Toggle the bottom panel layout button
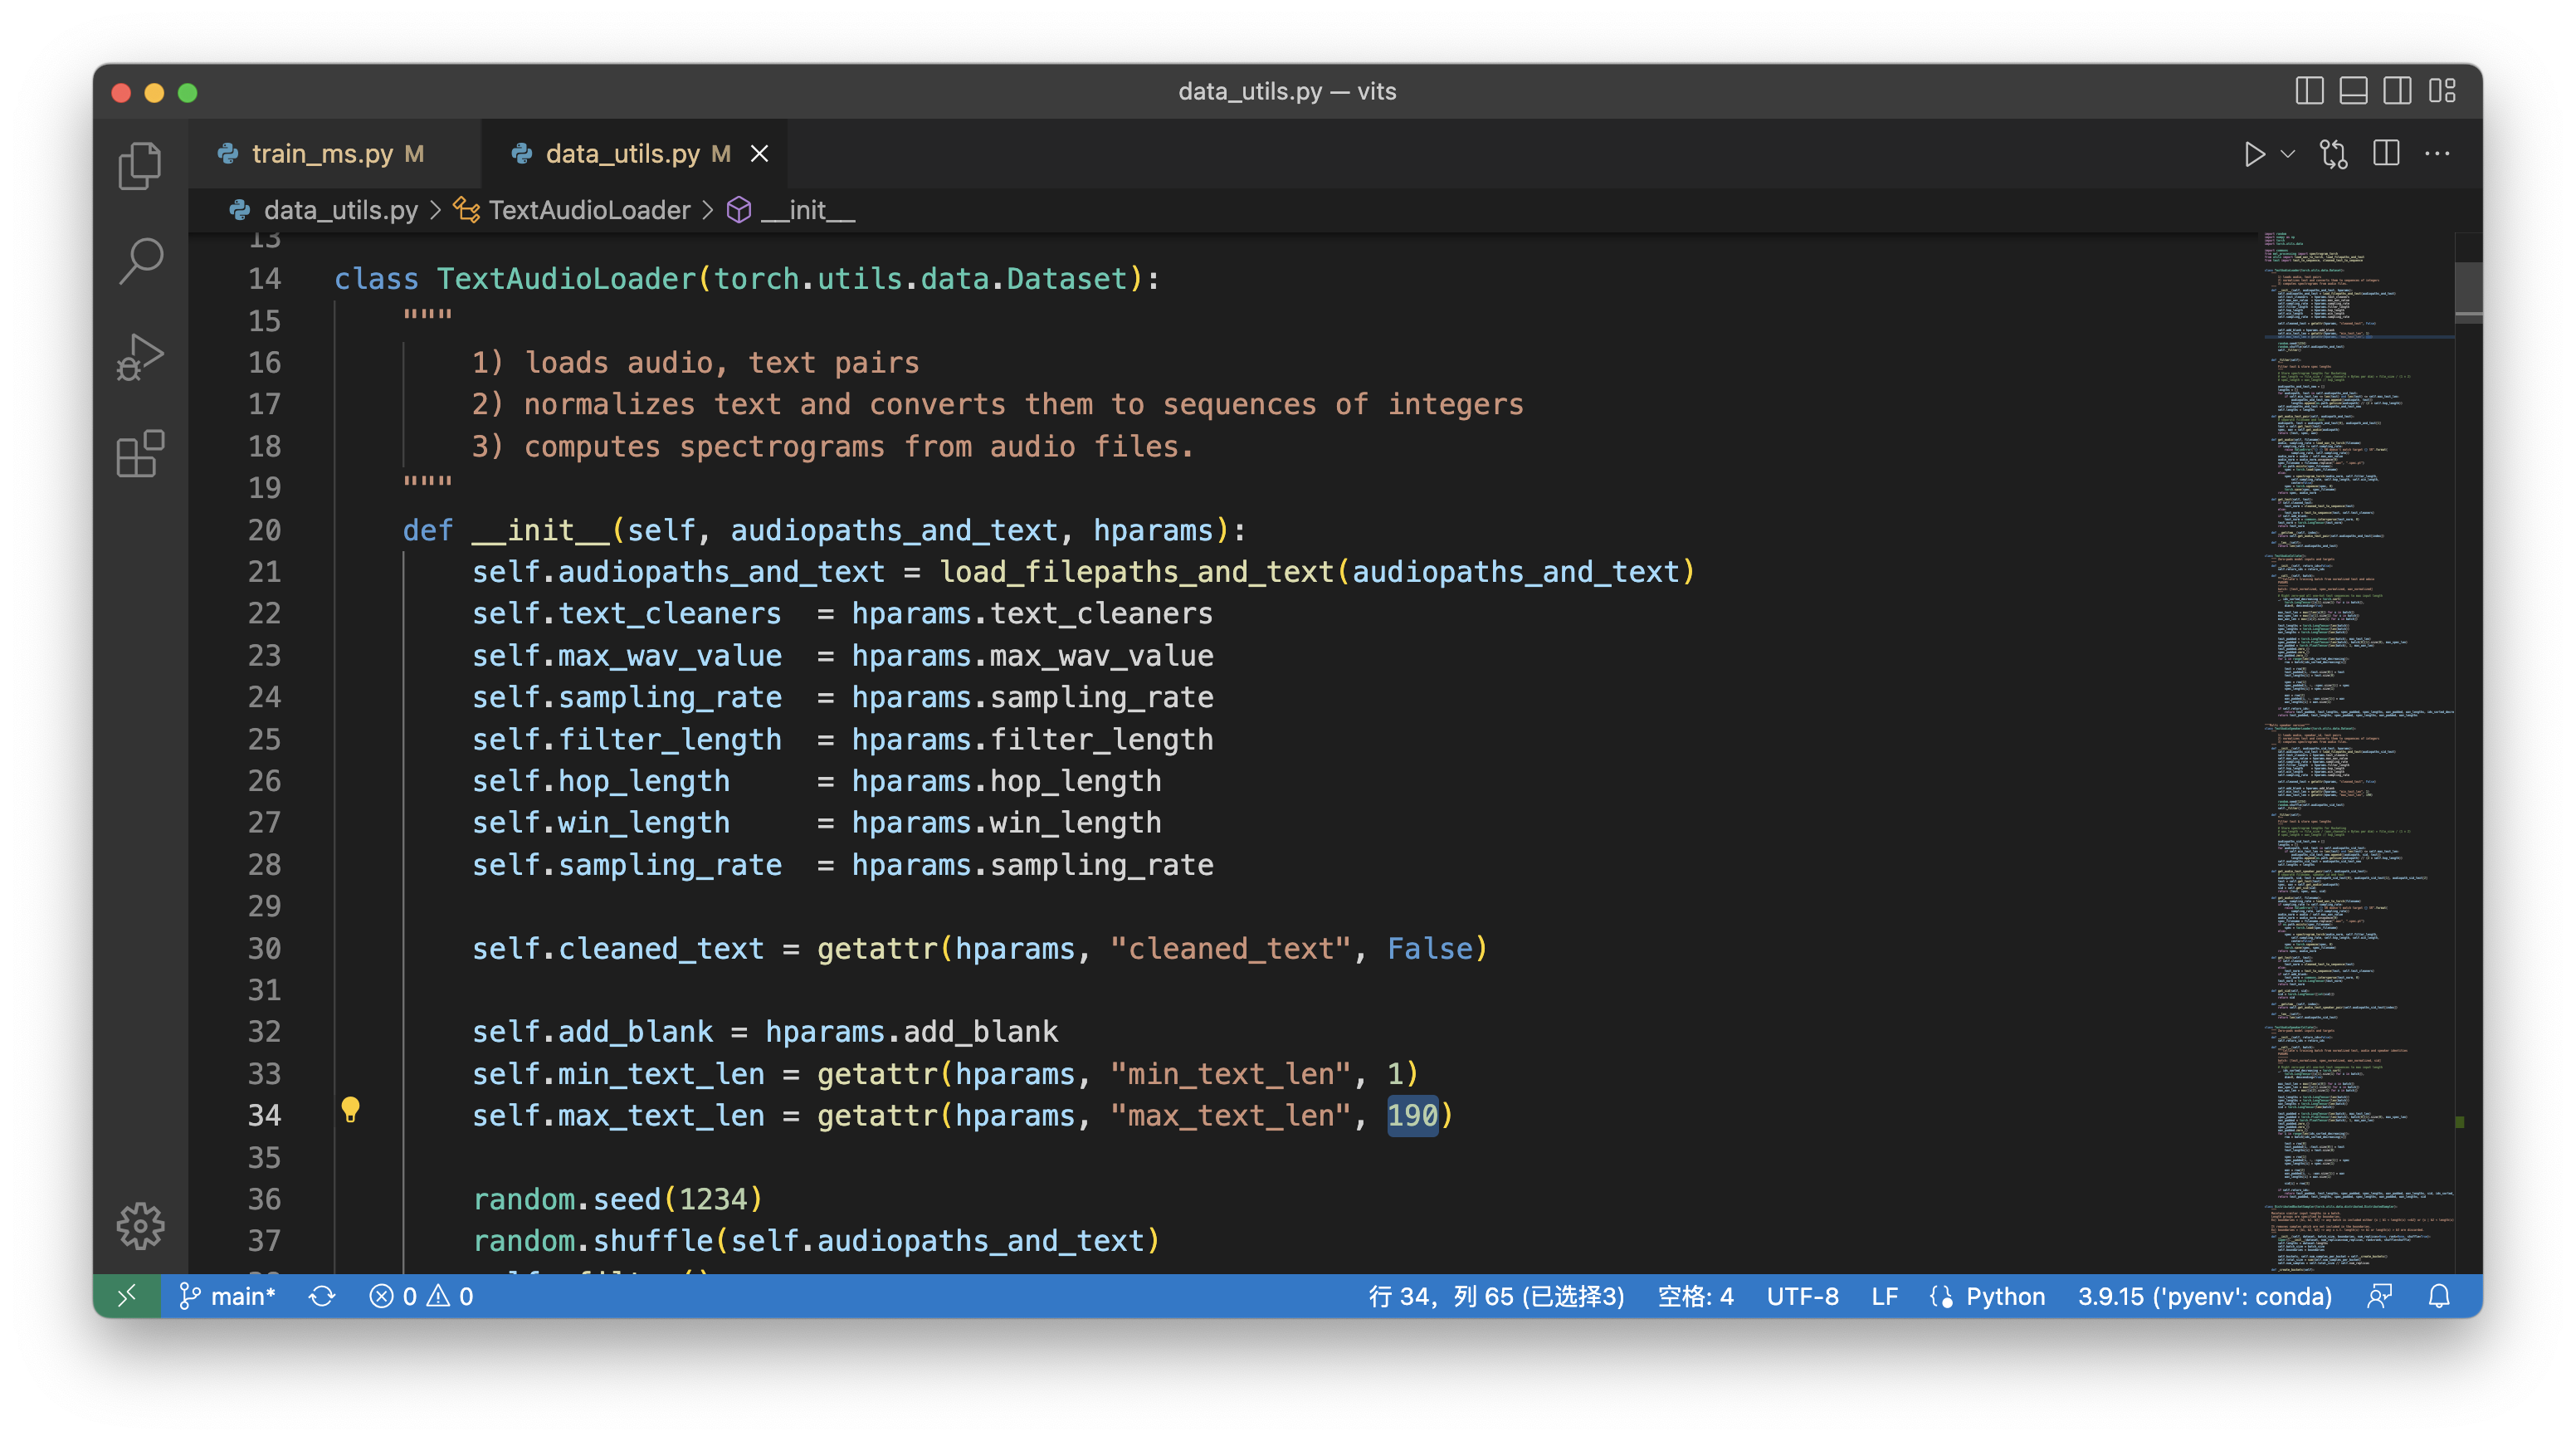 [x=2353, y=91]
